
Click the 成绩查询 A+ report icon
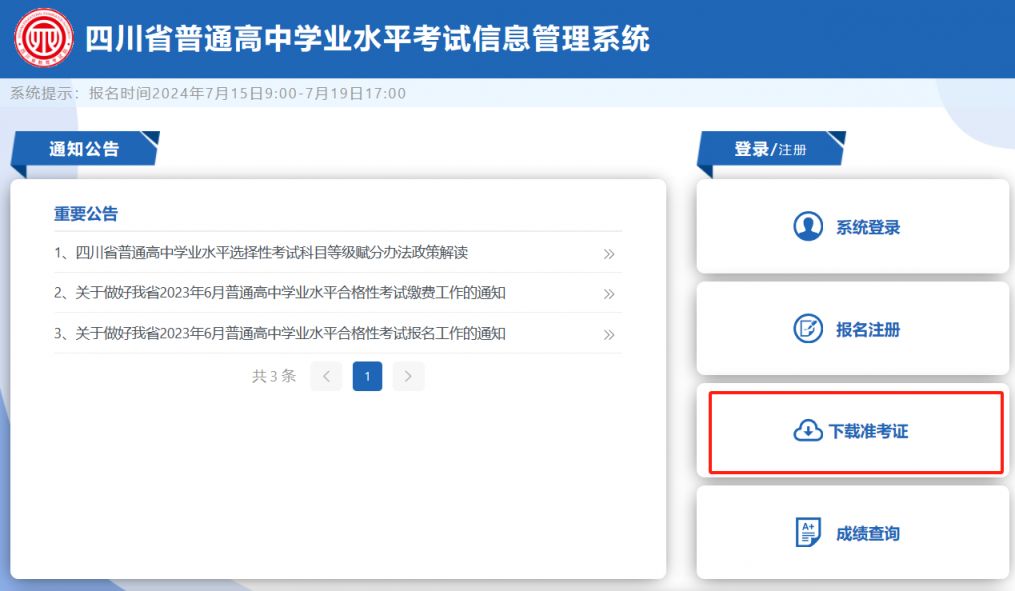pos(808,533)
